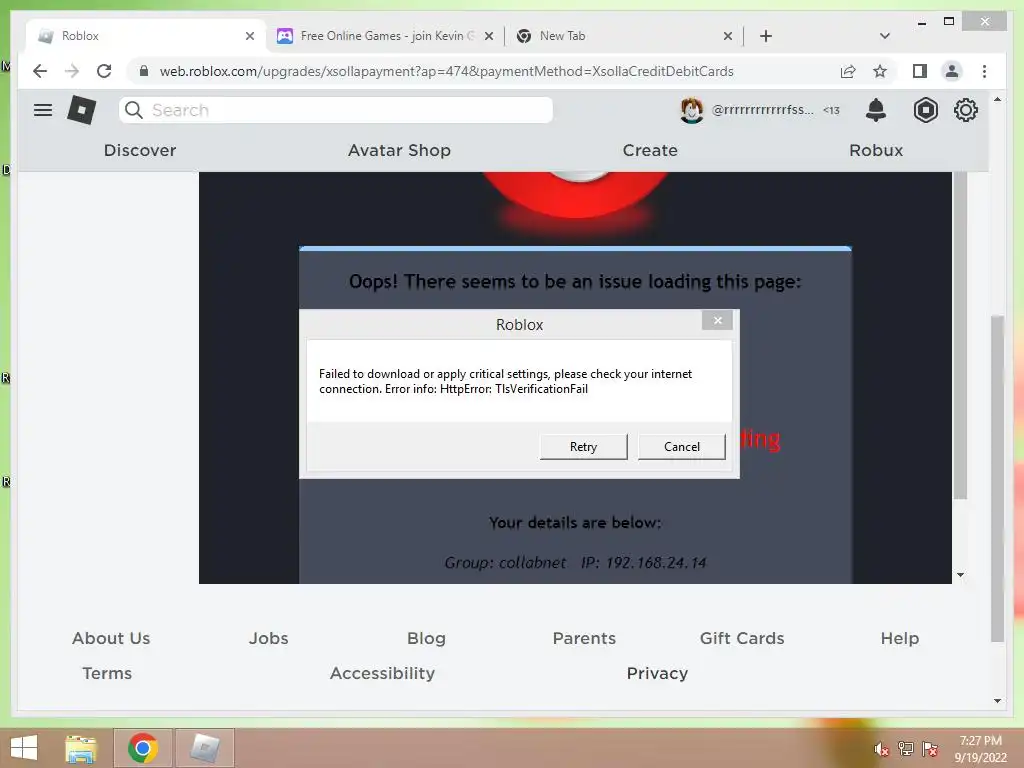Close the New Tab tab

coord(728,36)
